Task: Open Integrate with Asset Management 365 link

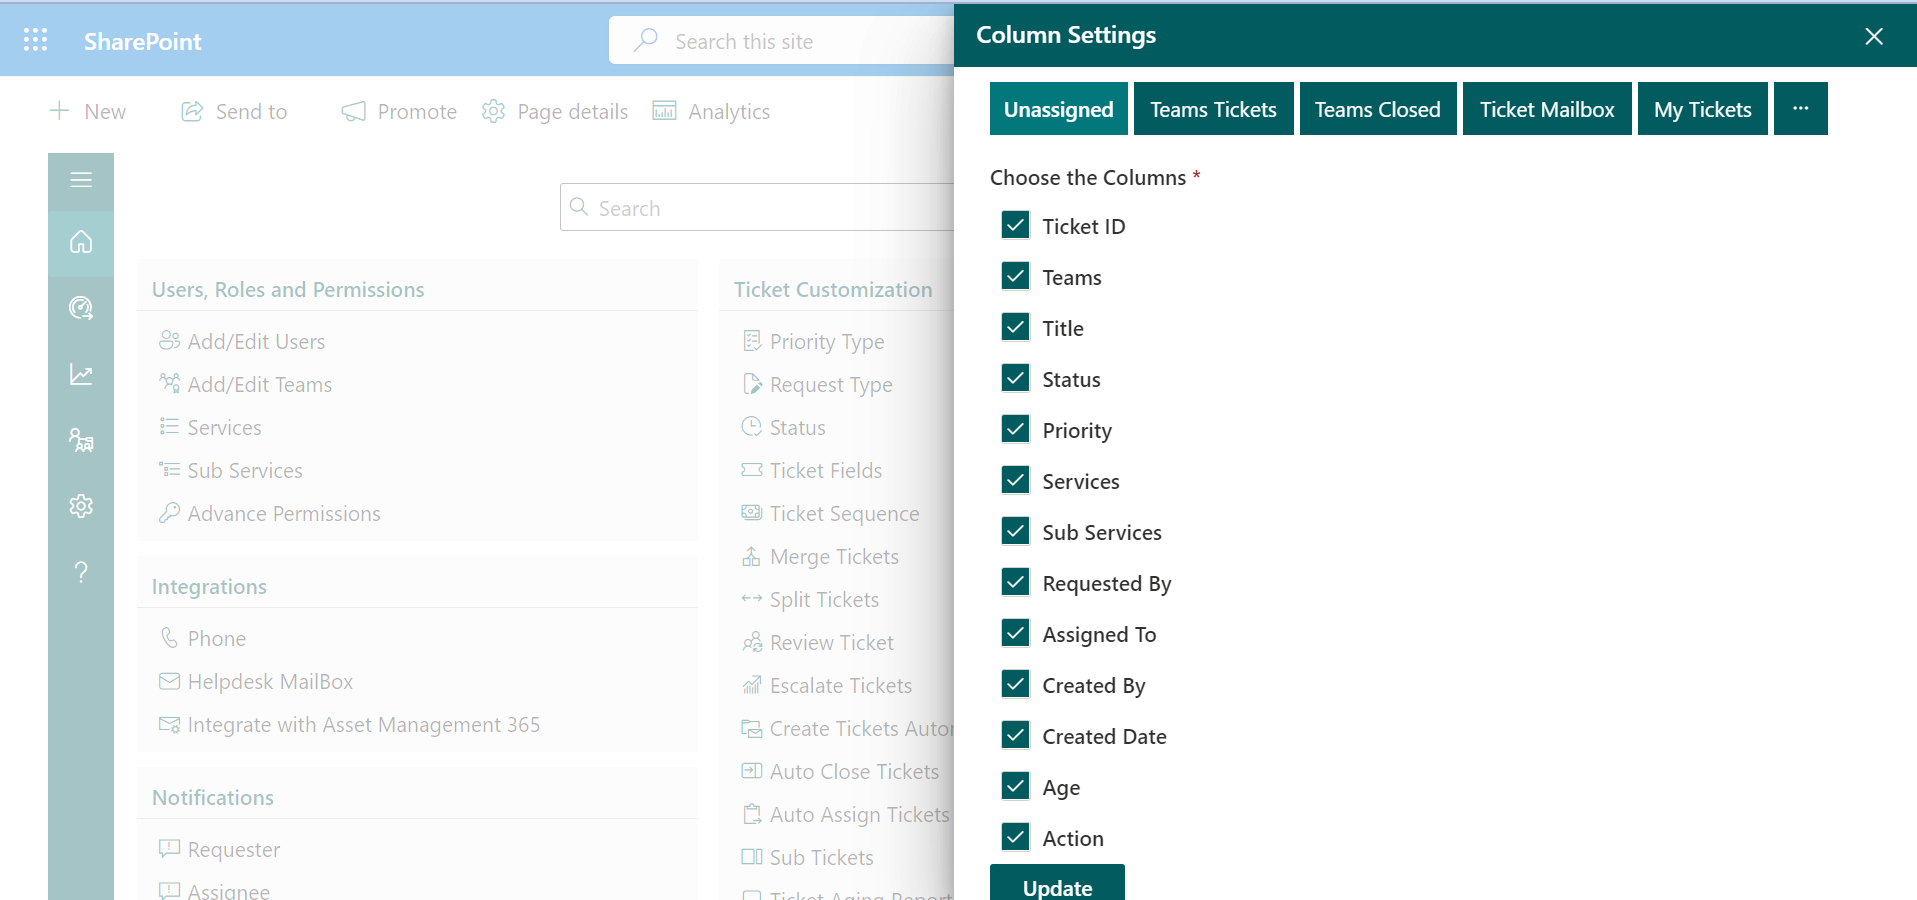Action: point(364,724)
